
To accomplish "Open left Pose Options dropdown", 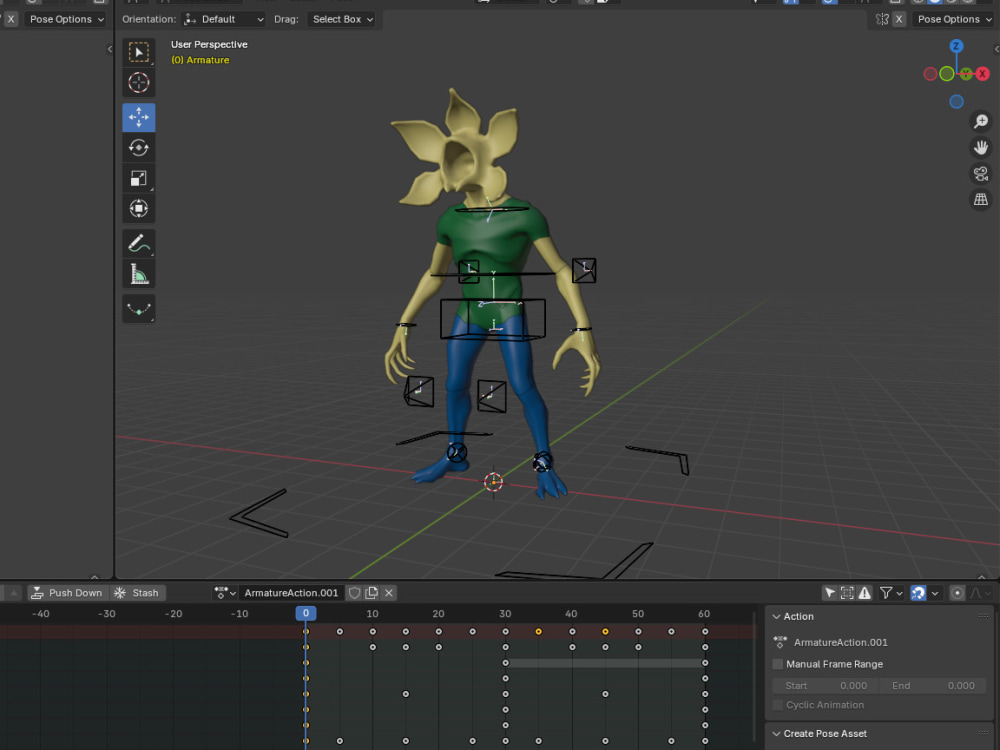I will tap(66, 19).
